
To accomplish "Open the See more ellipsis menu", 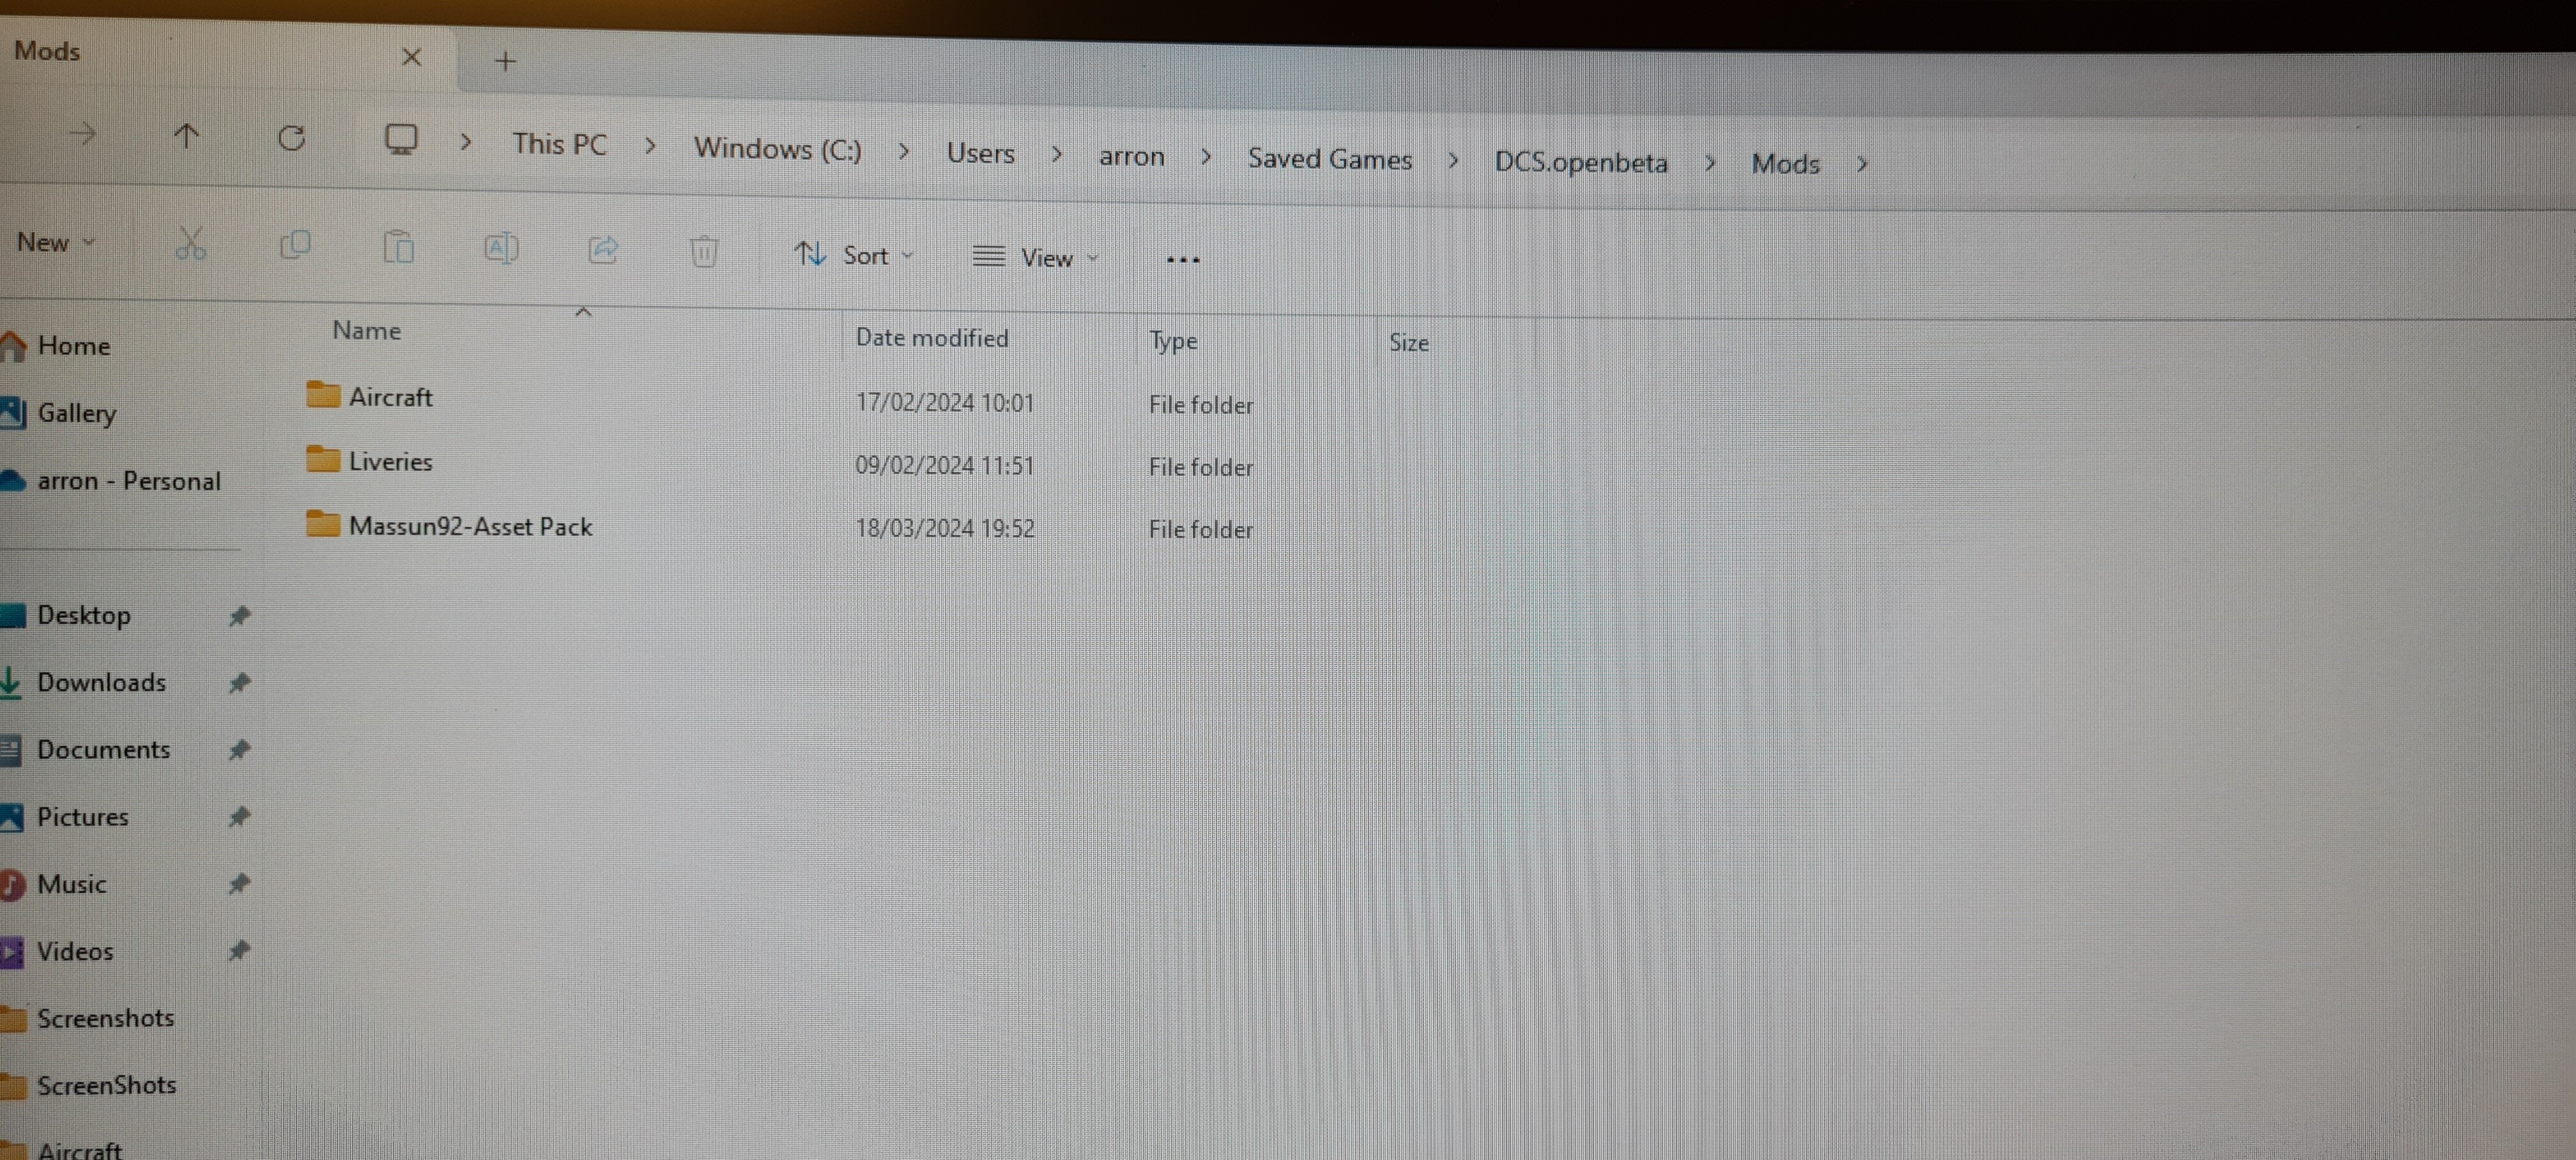I will [1182, 260].
